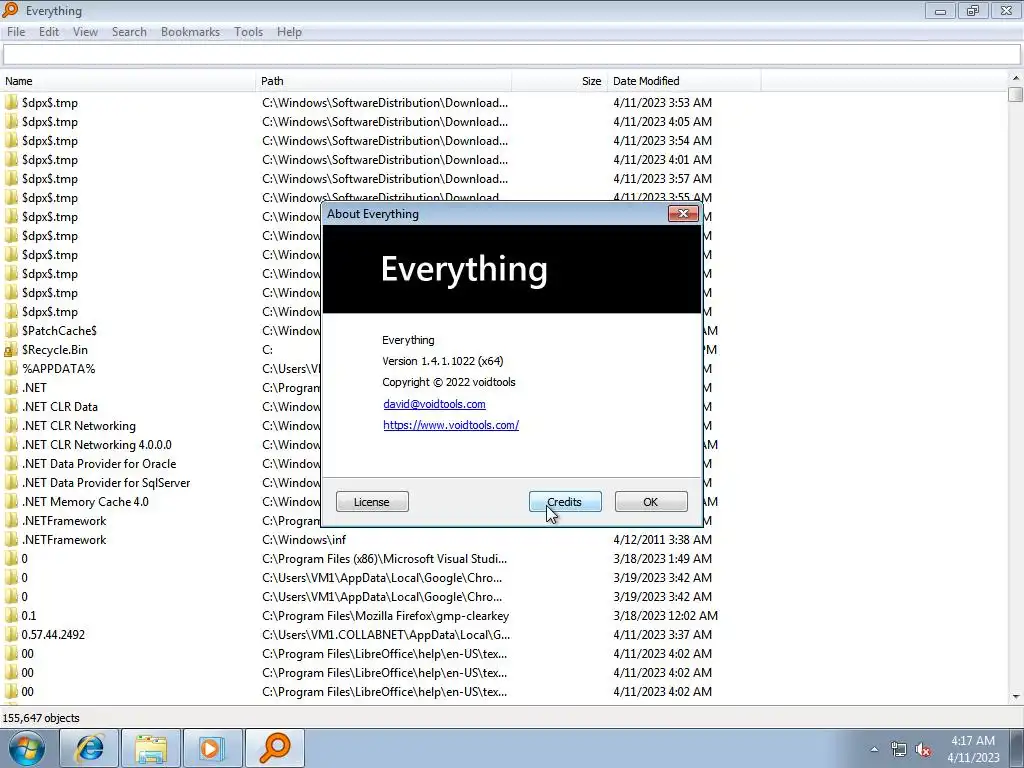The width and height of the screenshot is (1024, 768).
Task: Open the Bookmarks menu
Action: click(190, 32)
